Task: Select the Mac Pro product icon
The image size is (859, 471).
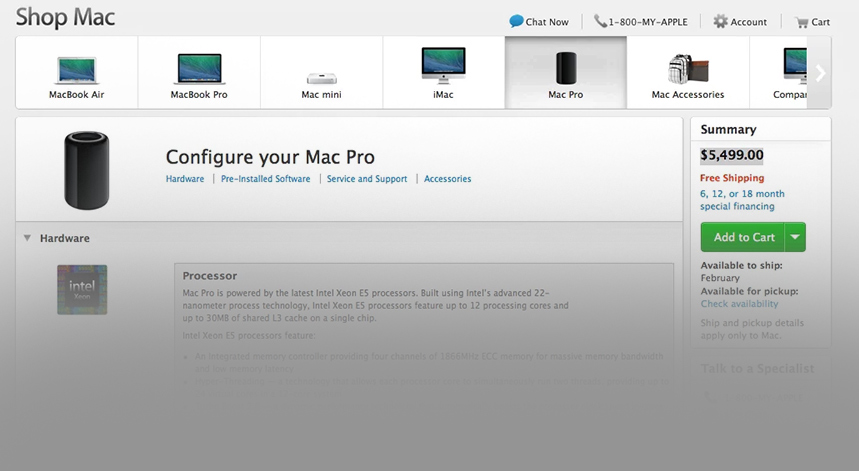Action: pos(566,68)
